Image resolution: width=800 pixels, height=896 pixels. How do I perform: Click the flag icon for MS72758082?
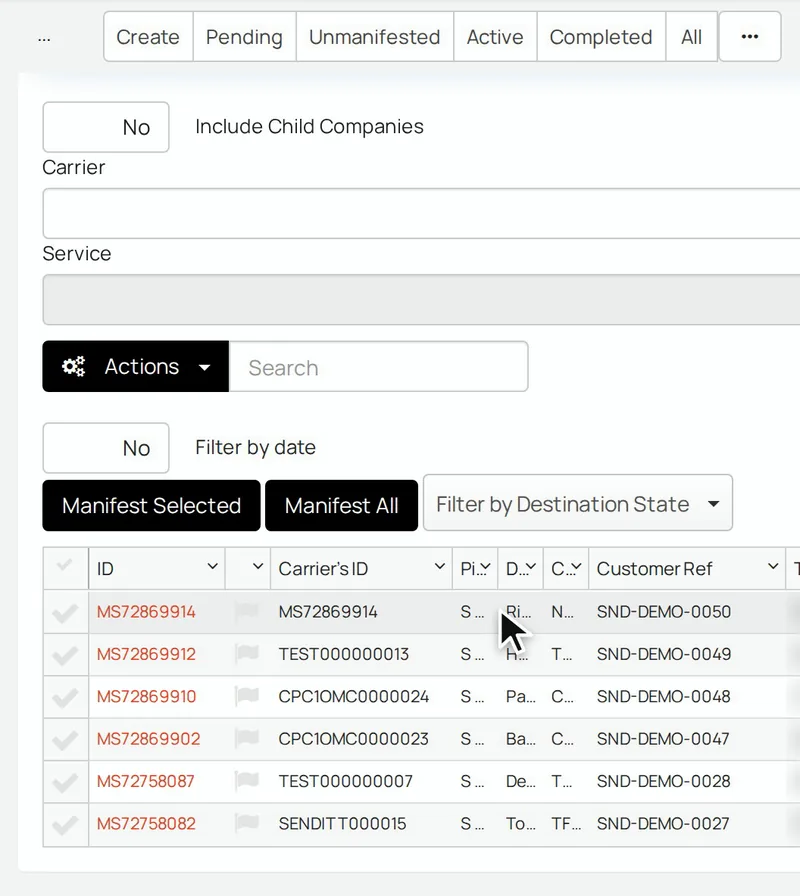point(247,822)
